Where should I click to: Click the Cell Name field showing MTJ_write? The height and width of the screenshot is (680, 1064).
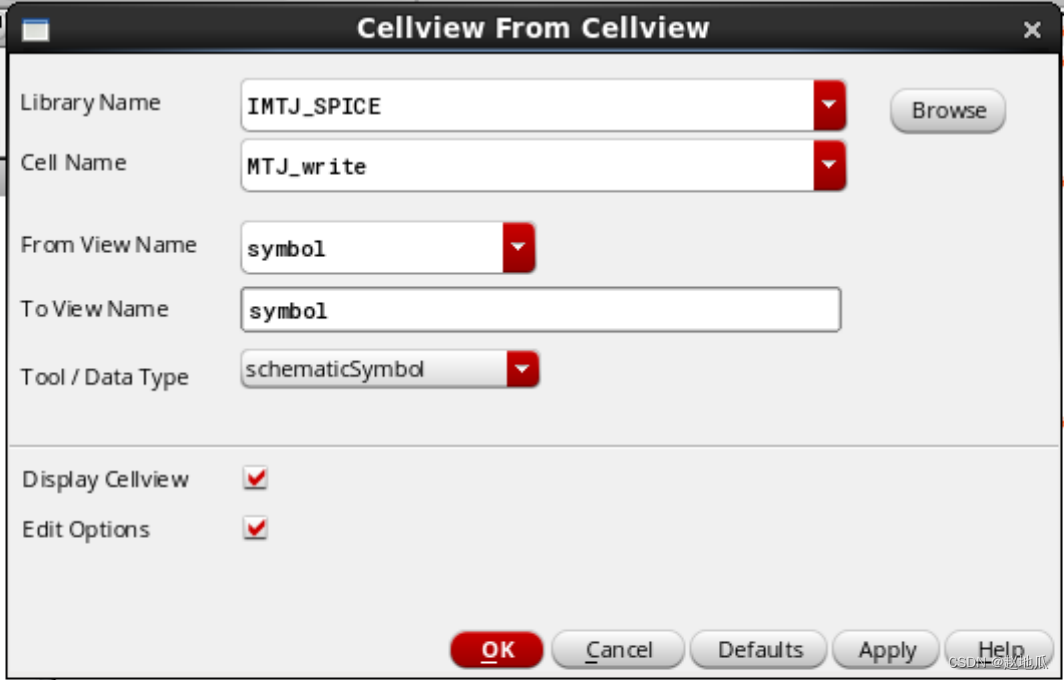tap(527, 166)
